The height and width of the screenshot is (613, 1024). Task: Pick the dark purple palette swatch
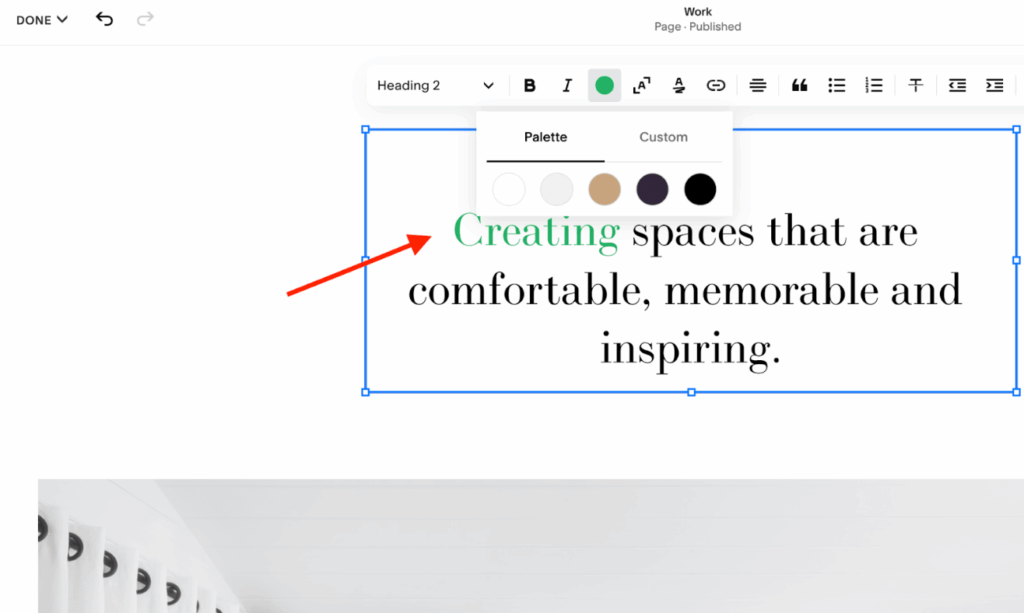[652, 189]
